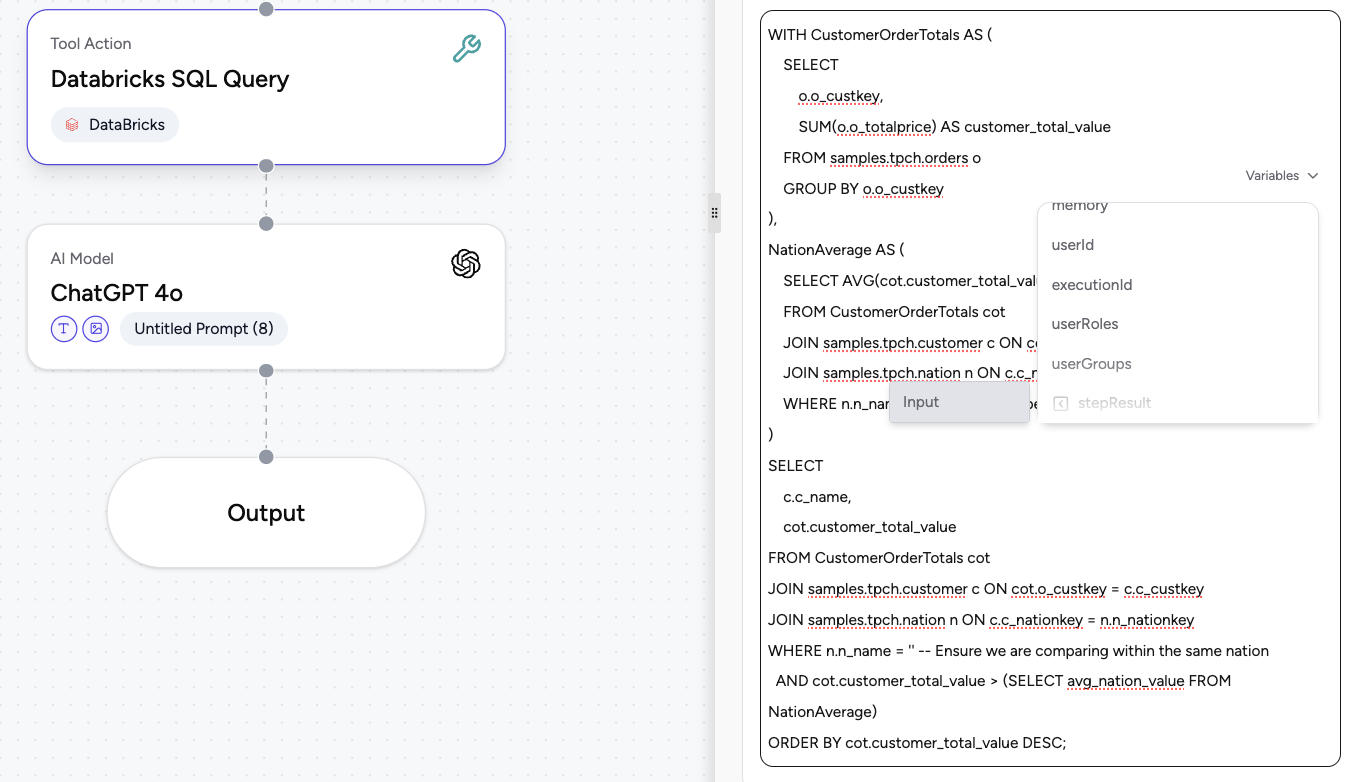
Task: Select the Output node
Action: click(x=266, y=513)
